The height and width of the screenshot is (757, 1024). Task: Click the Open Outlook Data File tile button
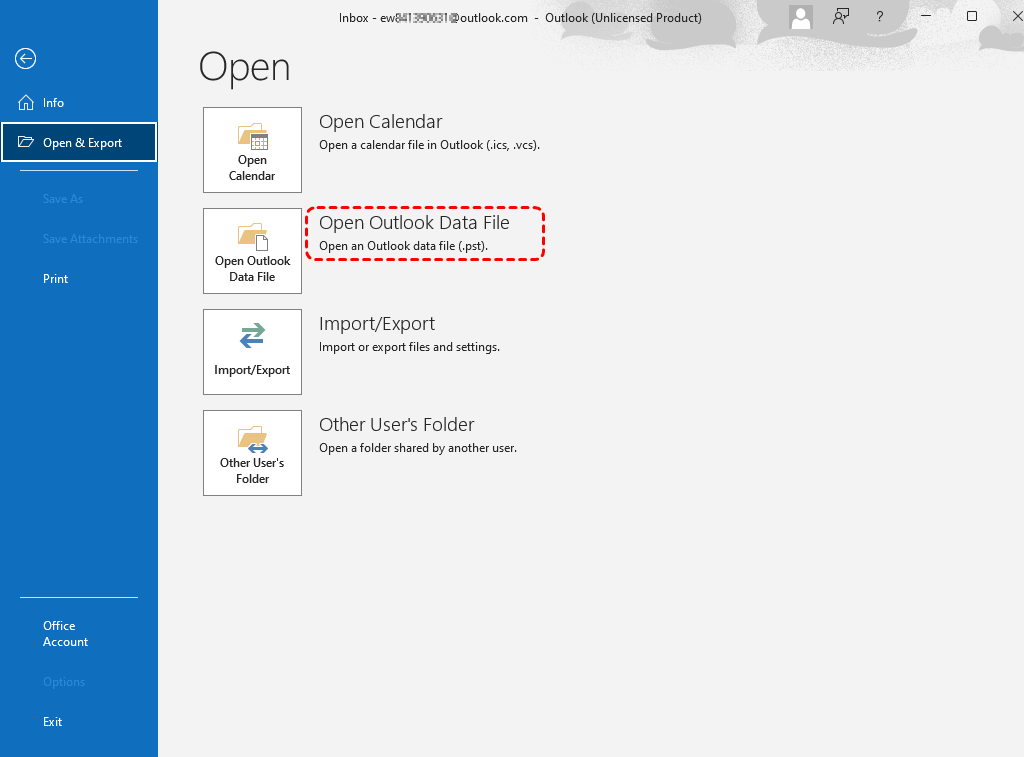(252, 251)
